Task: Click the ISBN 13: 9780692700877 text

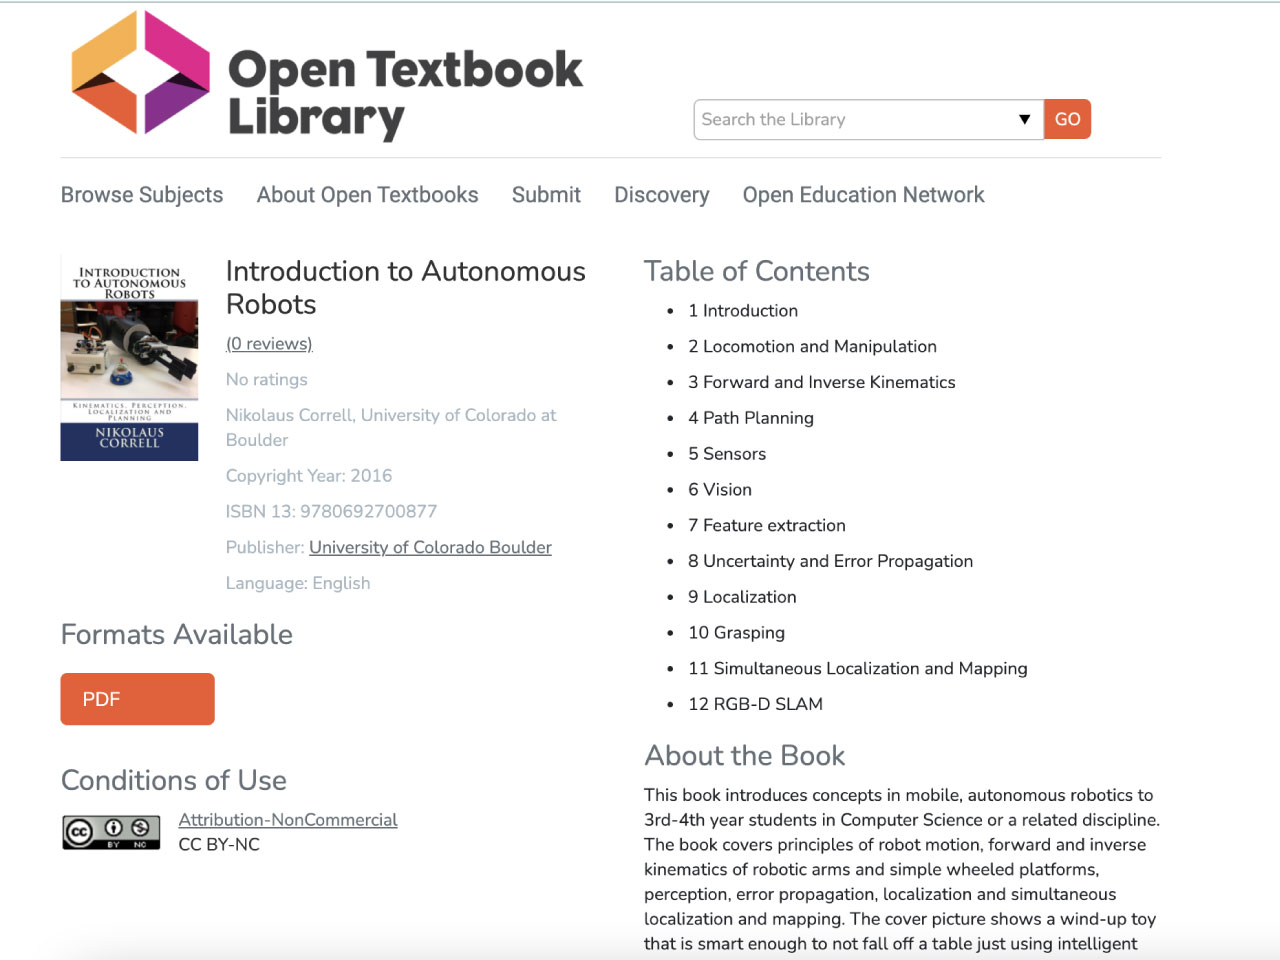Action: point(331,511)
